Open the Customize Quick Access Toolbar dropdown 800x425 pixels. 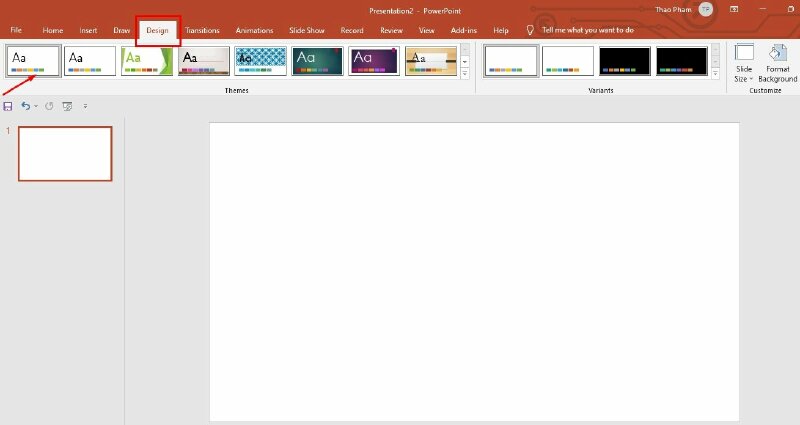click(85, 105)
